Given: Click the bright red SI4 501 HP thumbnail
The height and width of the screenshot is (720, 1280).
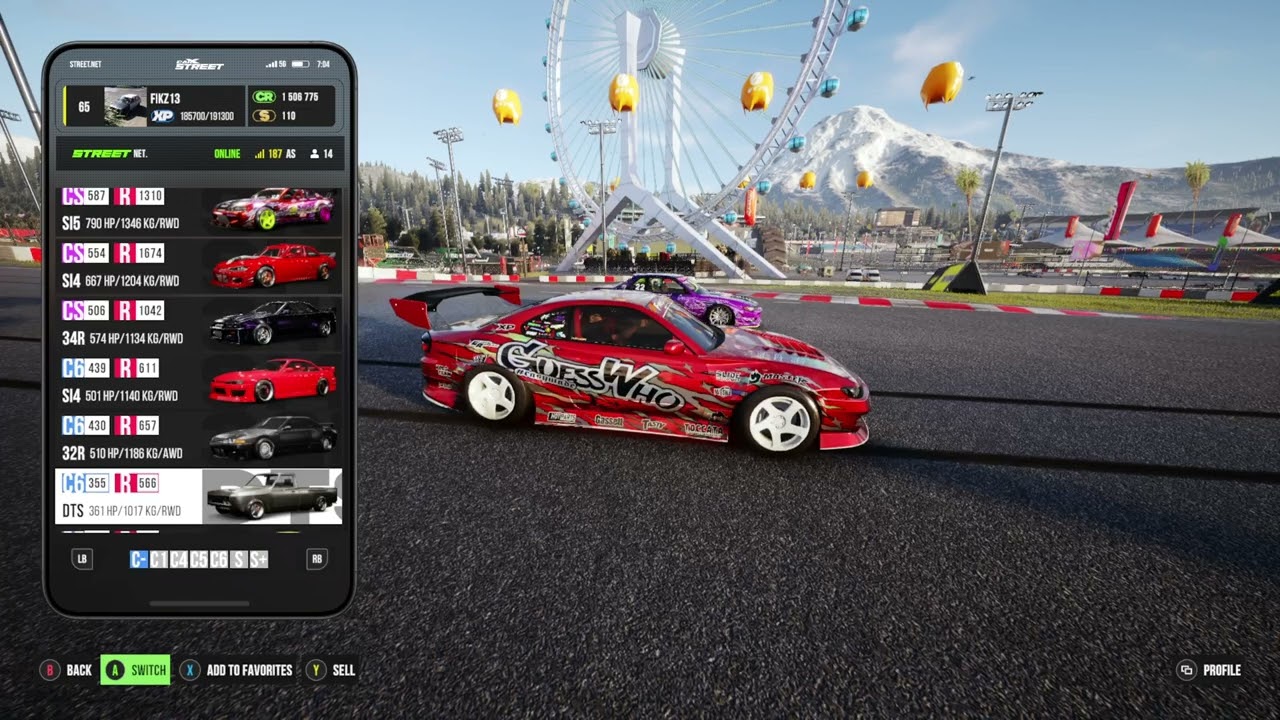Looking at the screenshot, I should (273, 380).
